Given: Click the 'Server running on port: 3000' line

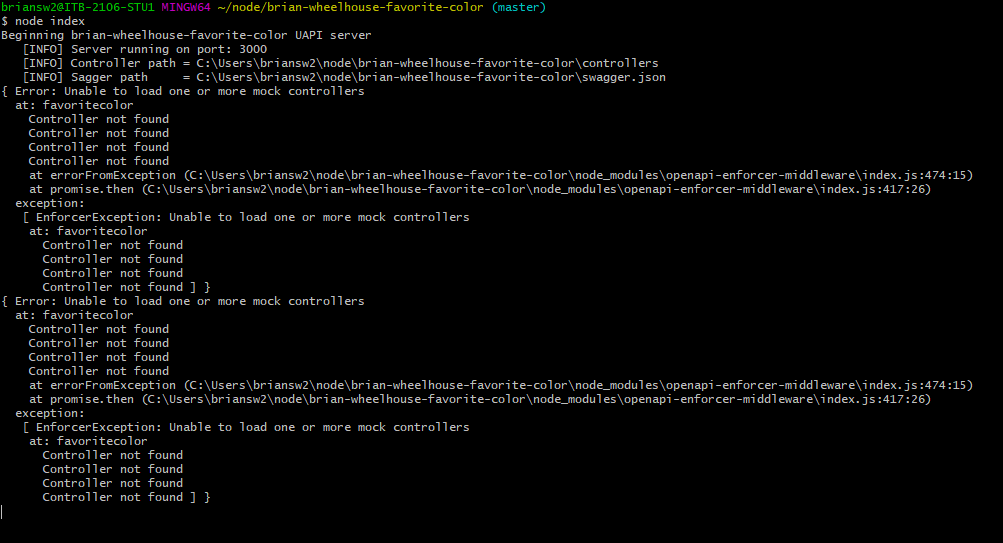Looking at the screenshot, I should pos(145,49).
